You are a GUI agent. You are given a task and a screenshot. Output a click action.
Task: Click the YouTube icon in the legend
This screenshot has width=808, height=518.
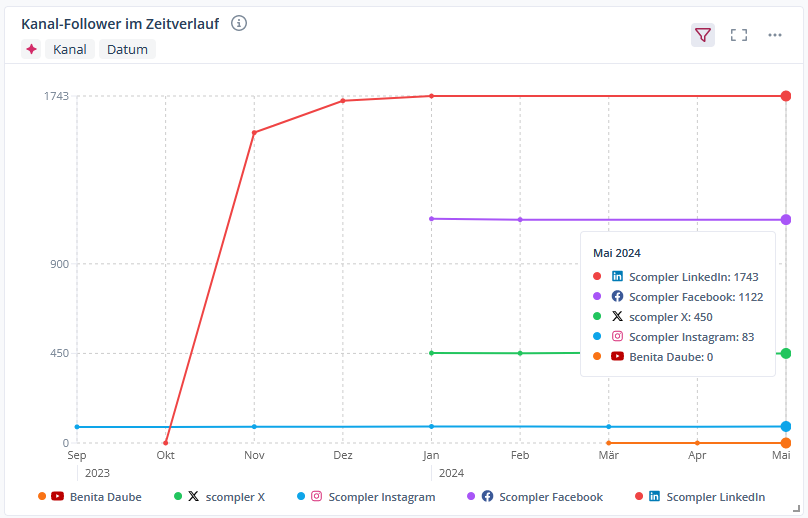[58, 496]
